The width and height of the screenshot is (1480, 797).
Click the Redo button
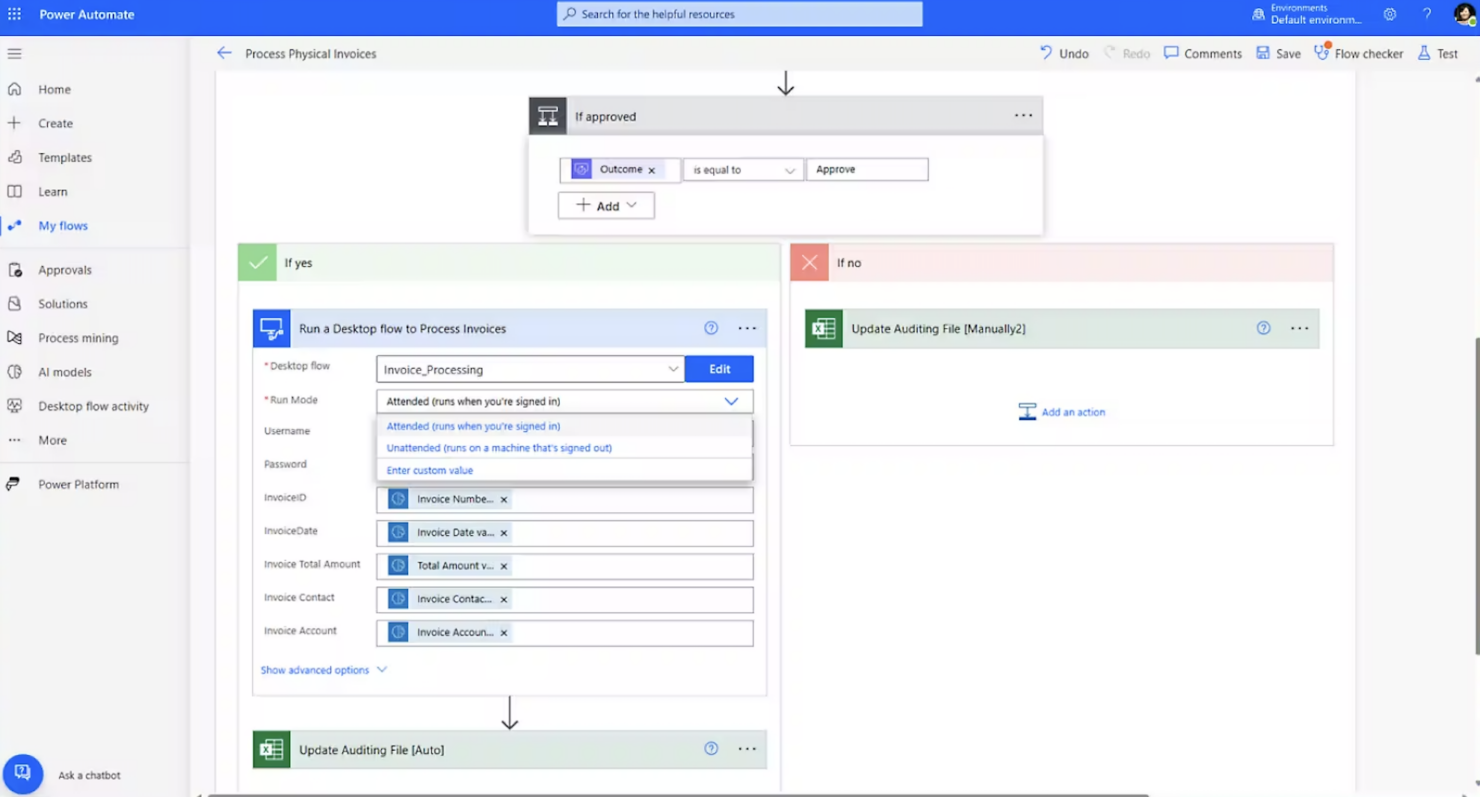click(1127, 53)
